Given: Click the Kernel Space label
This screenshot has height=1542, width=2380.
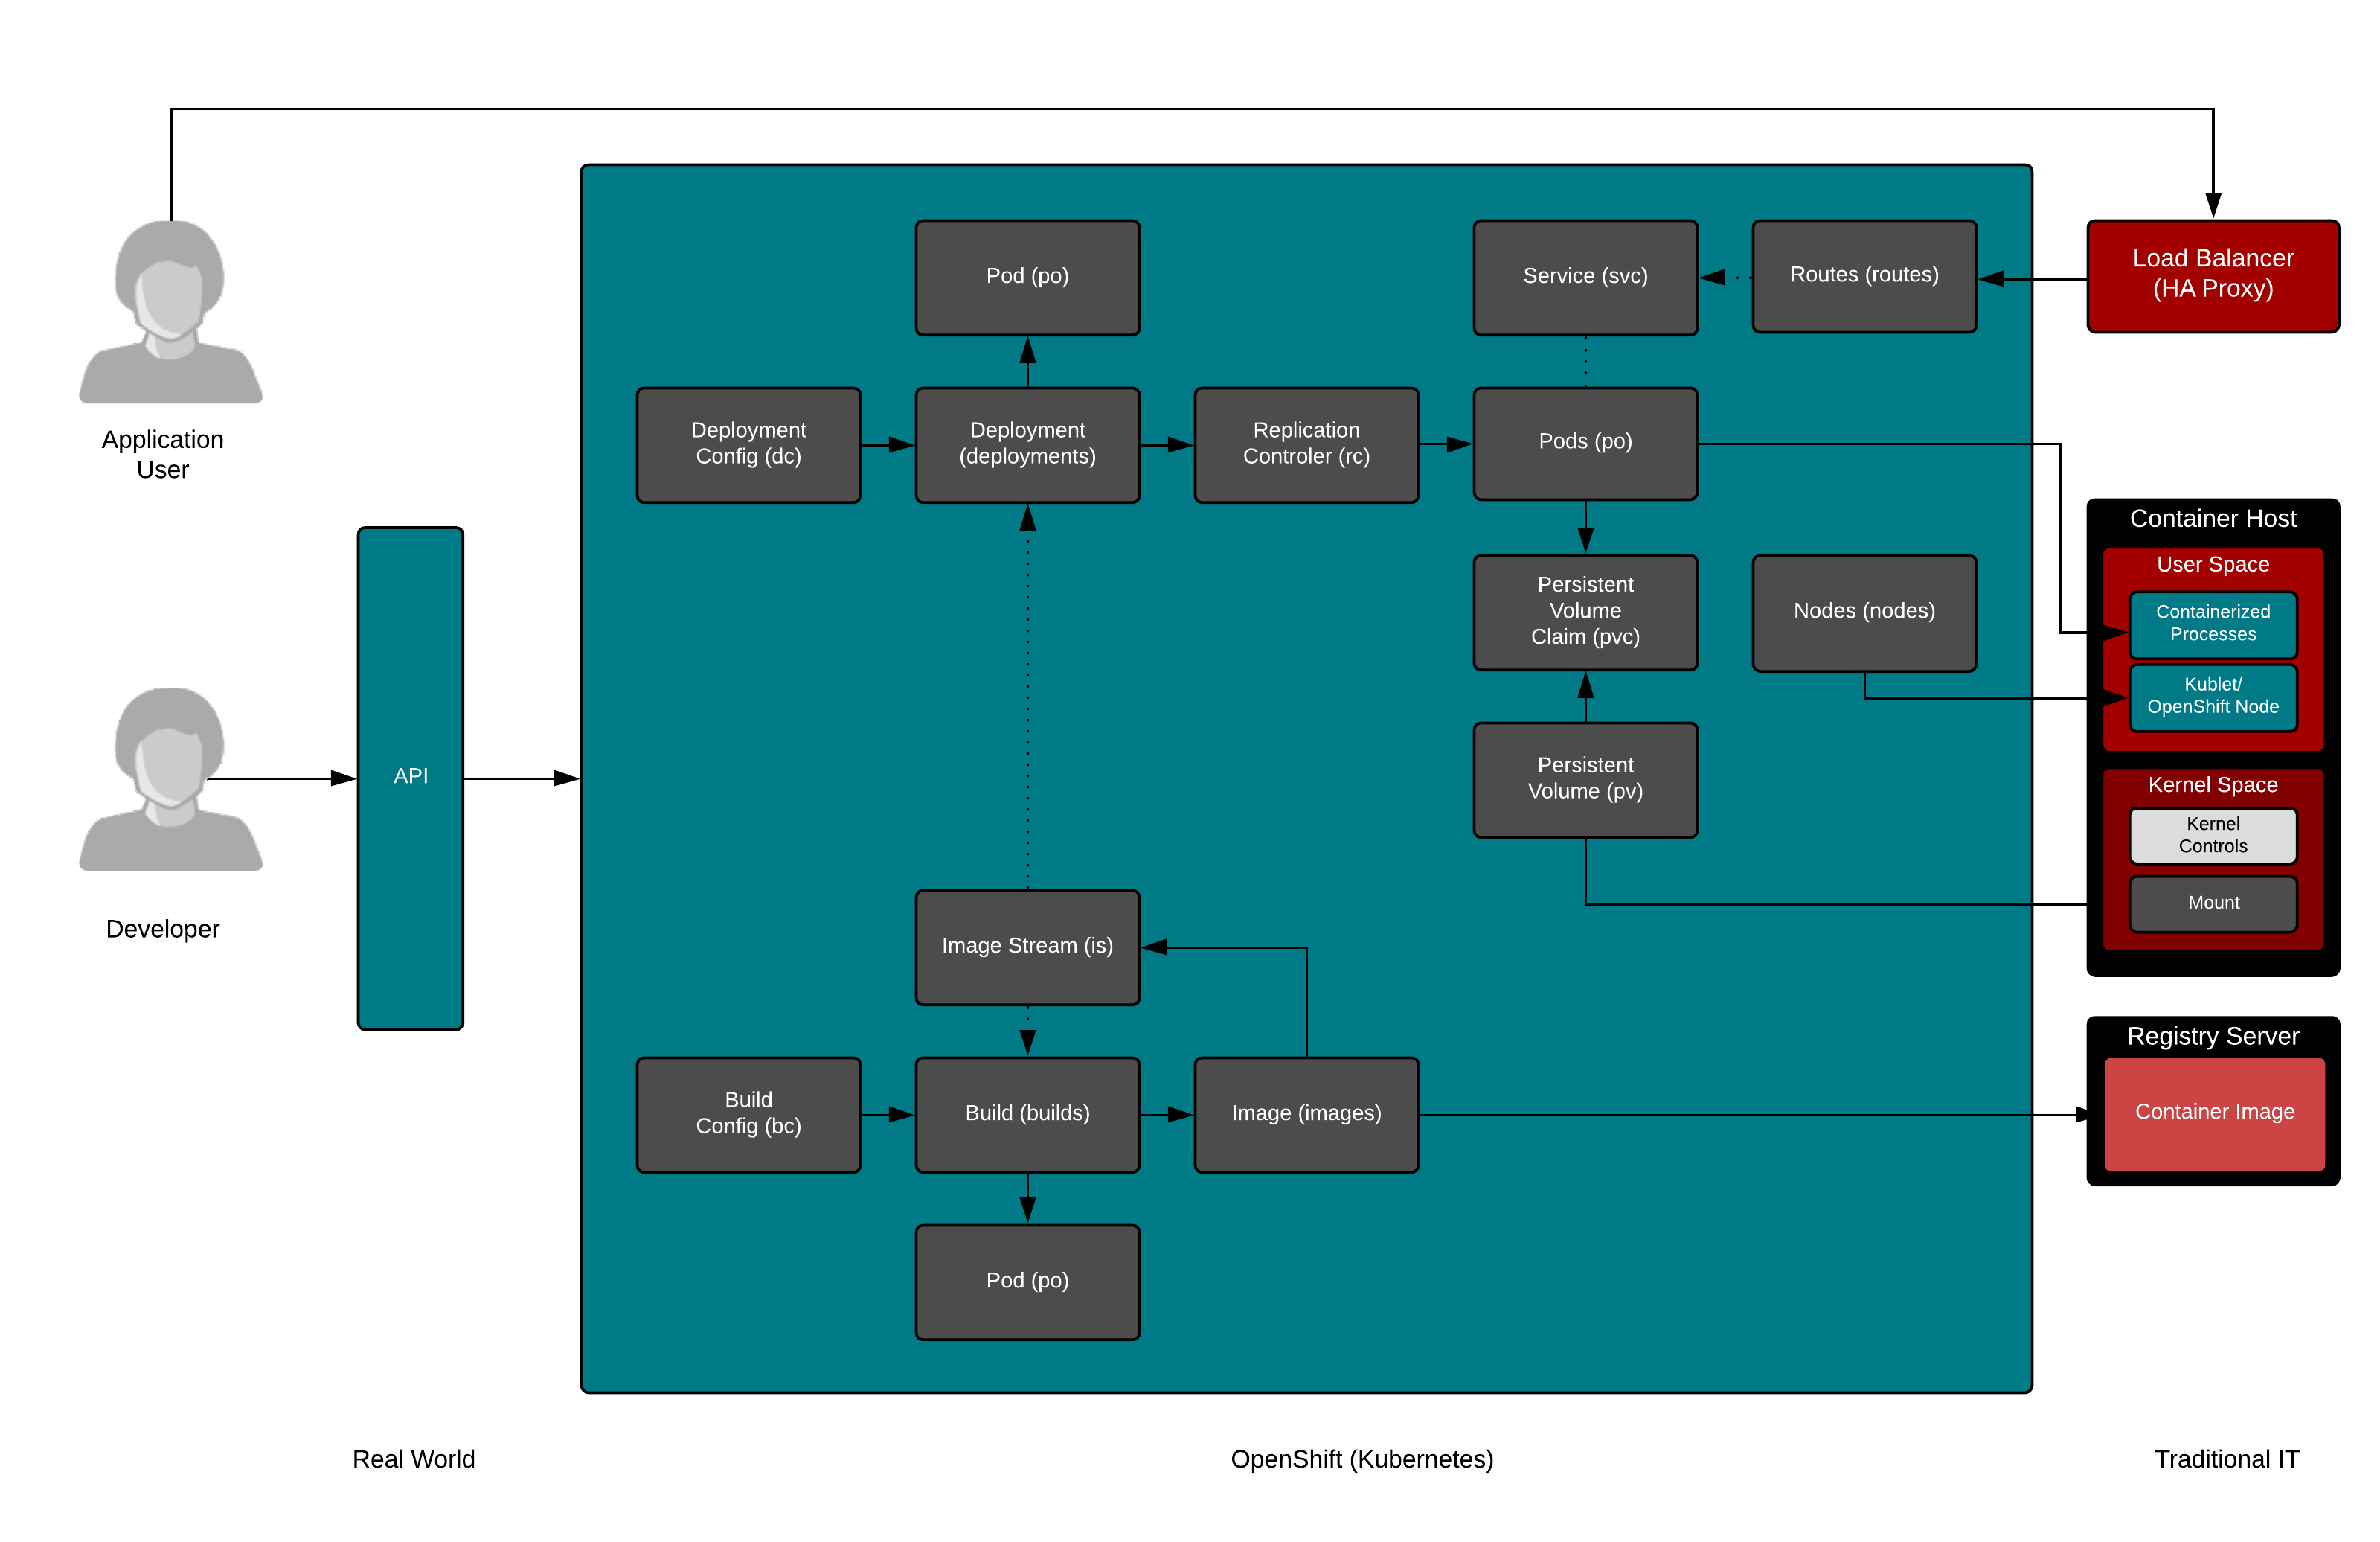Looking at the screenshot, I should pyautogui.click(x=2214, y=785).
